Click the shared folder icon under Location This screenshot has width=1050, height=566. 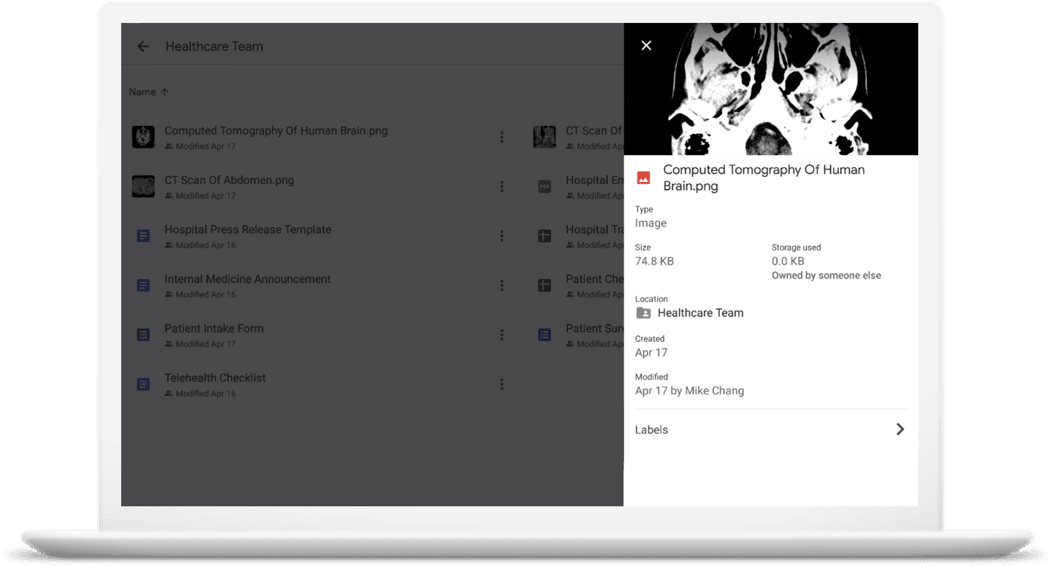tap(643, 313)
